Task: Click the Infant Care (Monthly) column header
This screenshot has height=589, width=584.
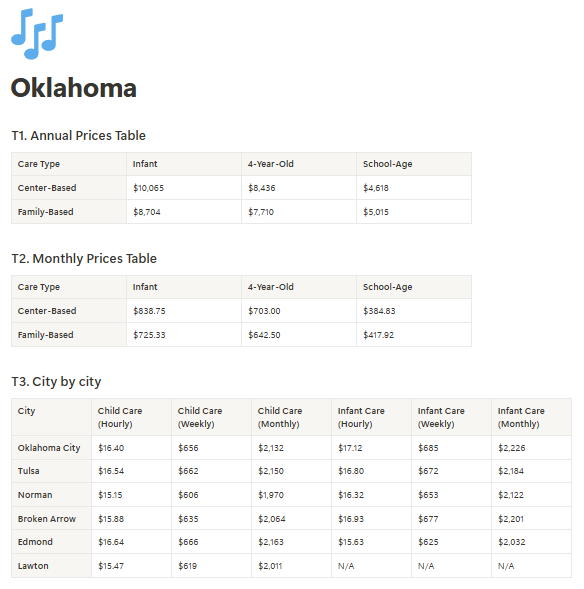Action: click(x=531, y=417)
